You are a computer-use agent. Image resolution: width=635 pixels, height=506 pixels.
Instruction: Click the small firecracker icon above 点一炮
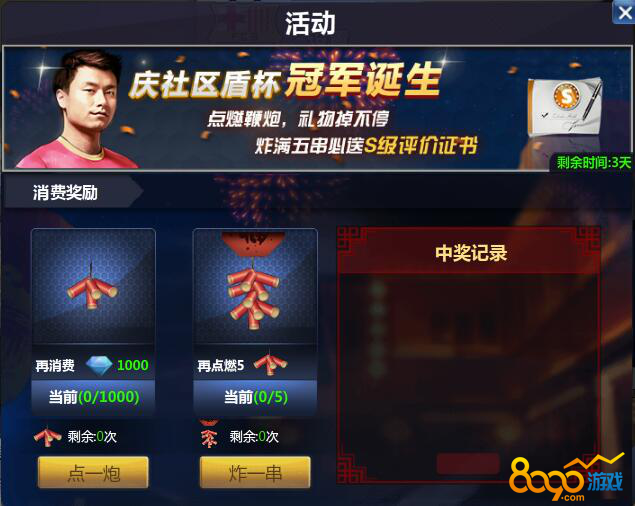click(48, 437)
